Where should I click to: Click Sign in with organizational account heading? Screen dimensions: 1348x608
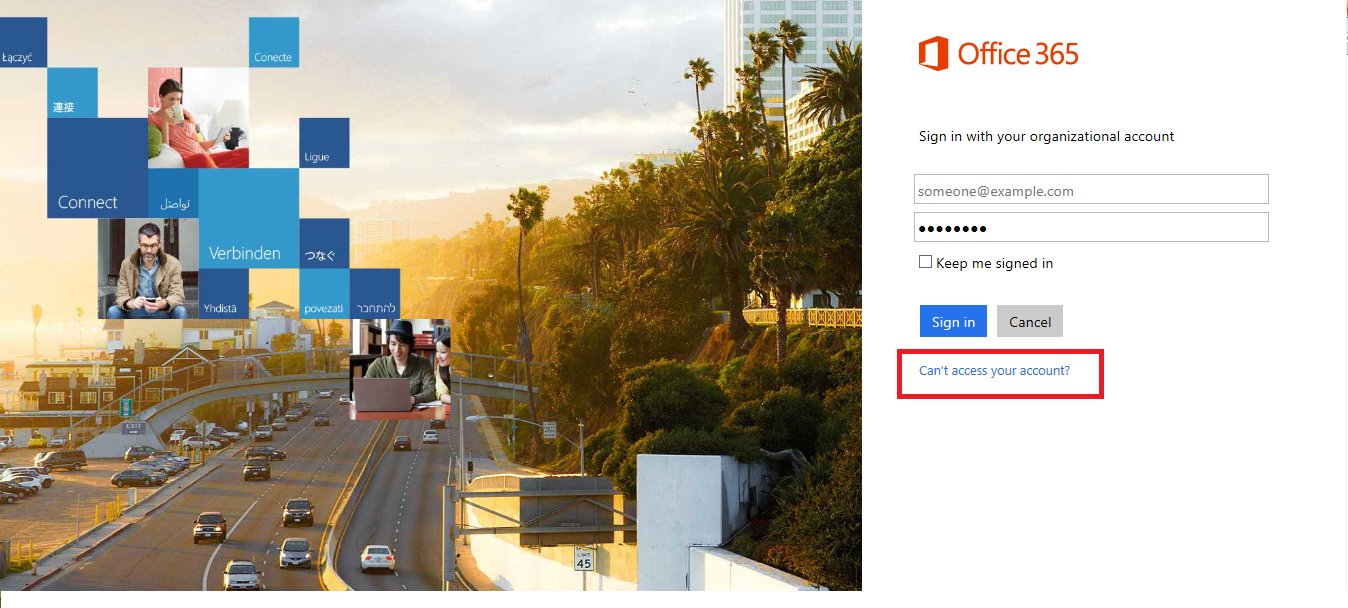tap(1046, 136)
